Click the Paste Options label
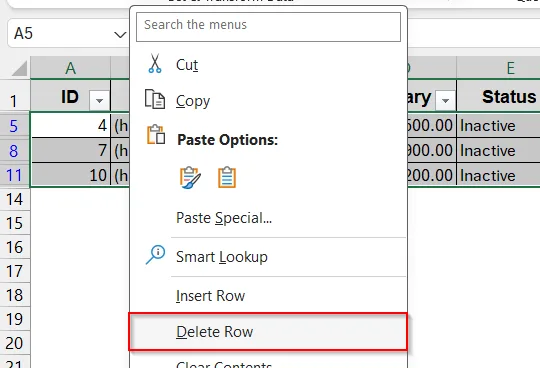Screen dimensions: 540x368 point(227,140)
